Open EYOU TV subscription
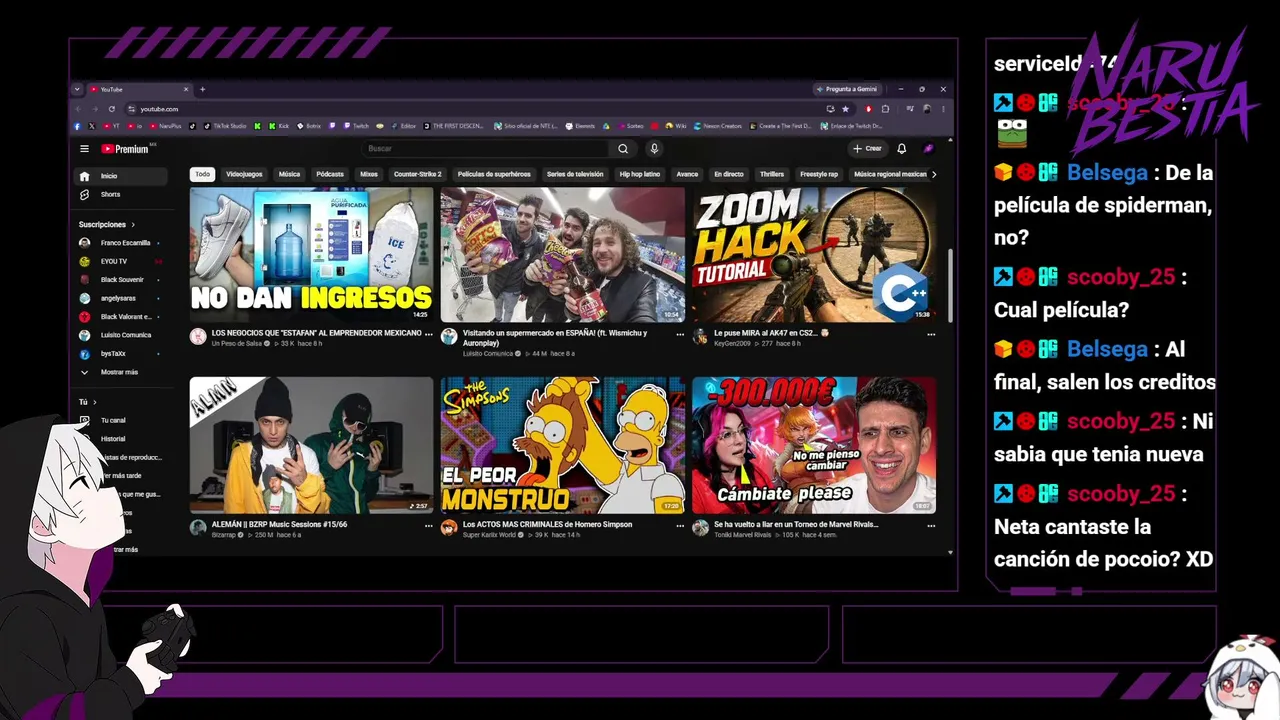Viewport: 1280px width, 720px height. tap(122, 261)
